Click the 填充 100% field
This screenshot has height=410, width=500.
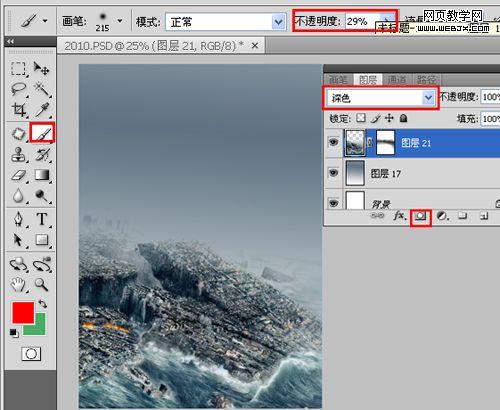pyautogui.click(x=491, y=119)
